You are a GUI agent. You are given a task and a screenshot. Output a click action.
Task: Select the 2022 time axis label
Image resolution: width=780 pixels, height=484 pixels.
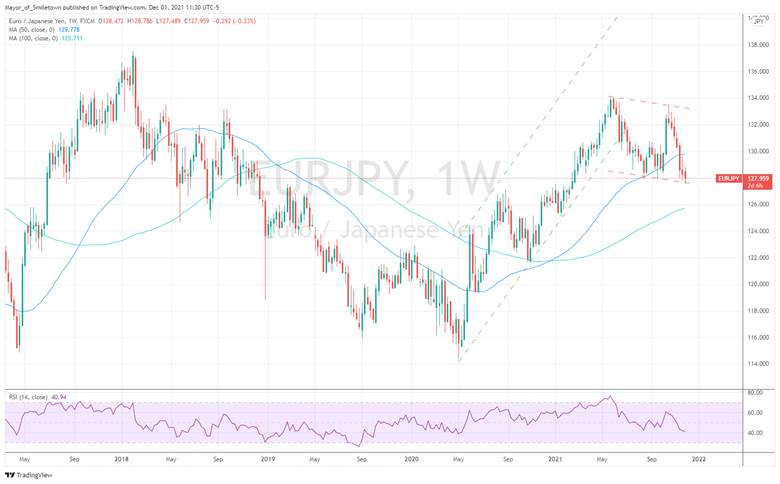[x=698, y=459]
